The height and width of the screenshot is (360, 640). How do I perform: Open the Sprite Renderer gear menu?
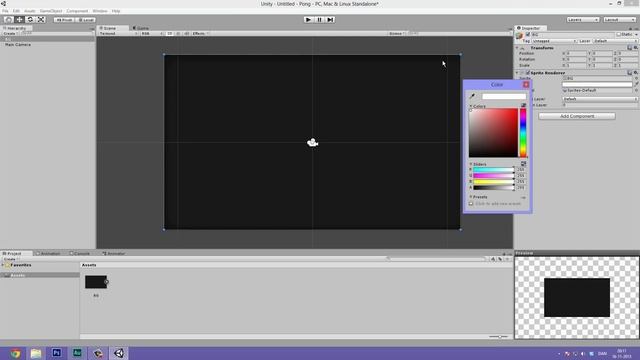click(x=636, y=73)
